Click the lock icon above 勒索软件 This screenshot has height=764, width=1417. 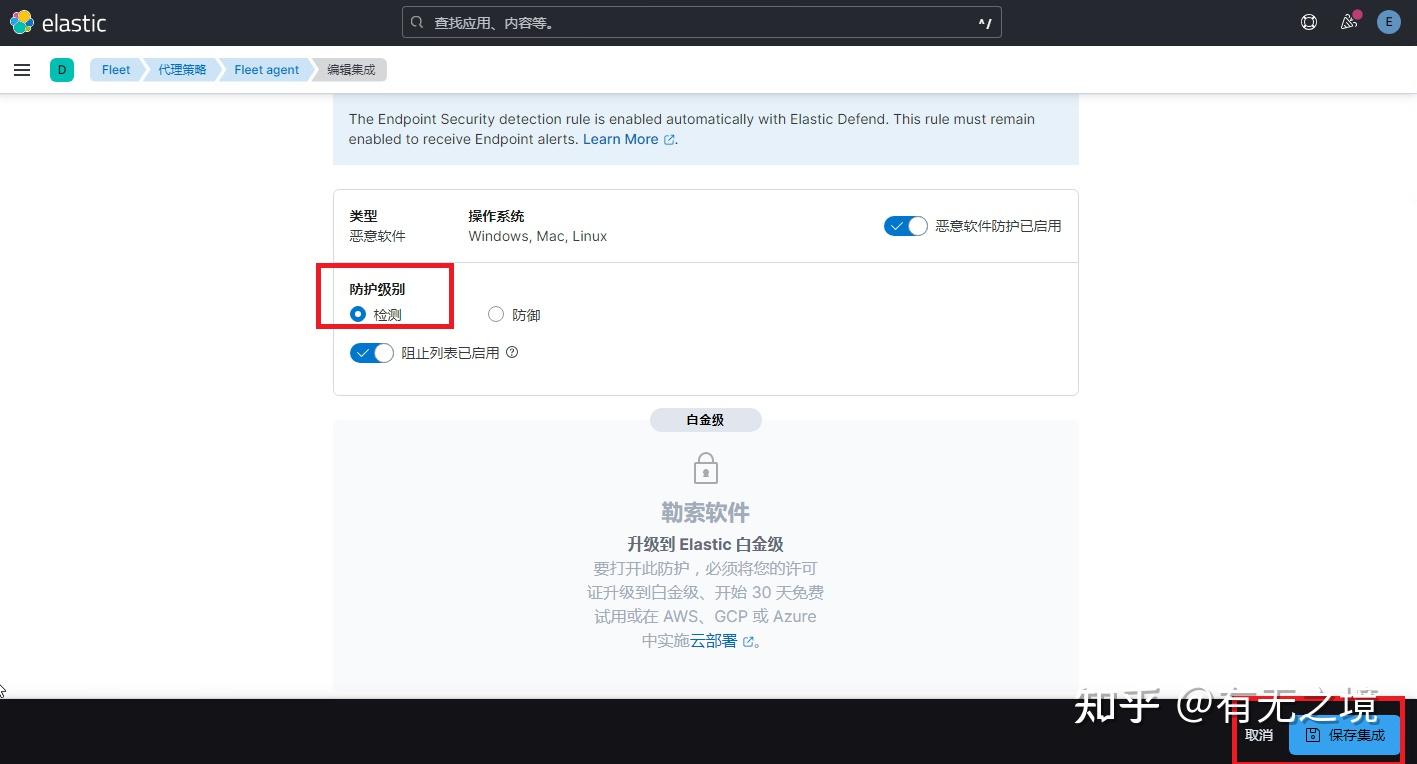pyautogui.click(x=705, y=466)
